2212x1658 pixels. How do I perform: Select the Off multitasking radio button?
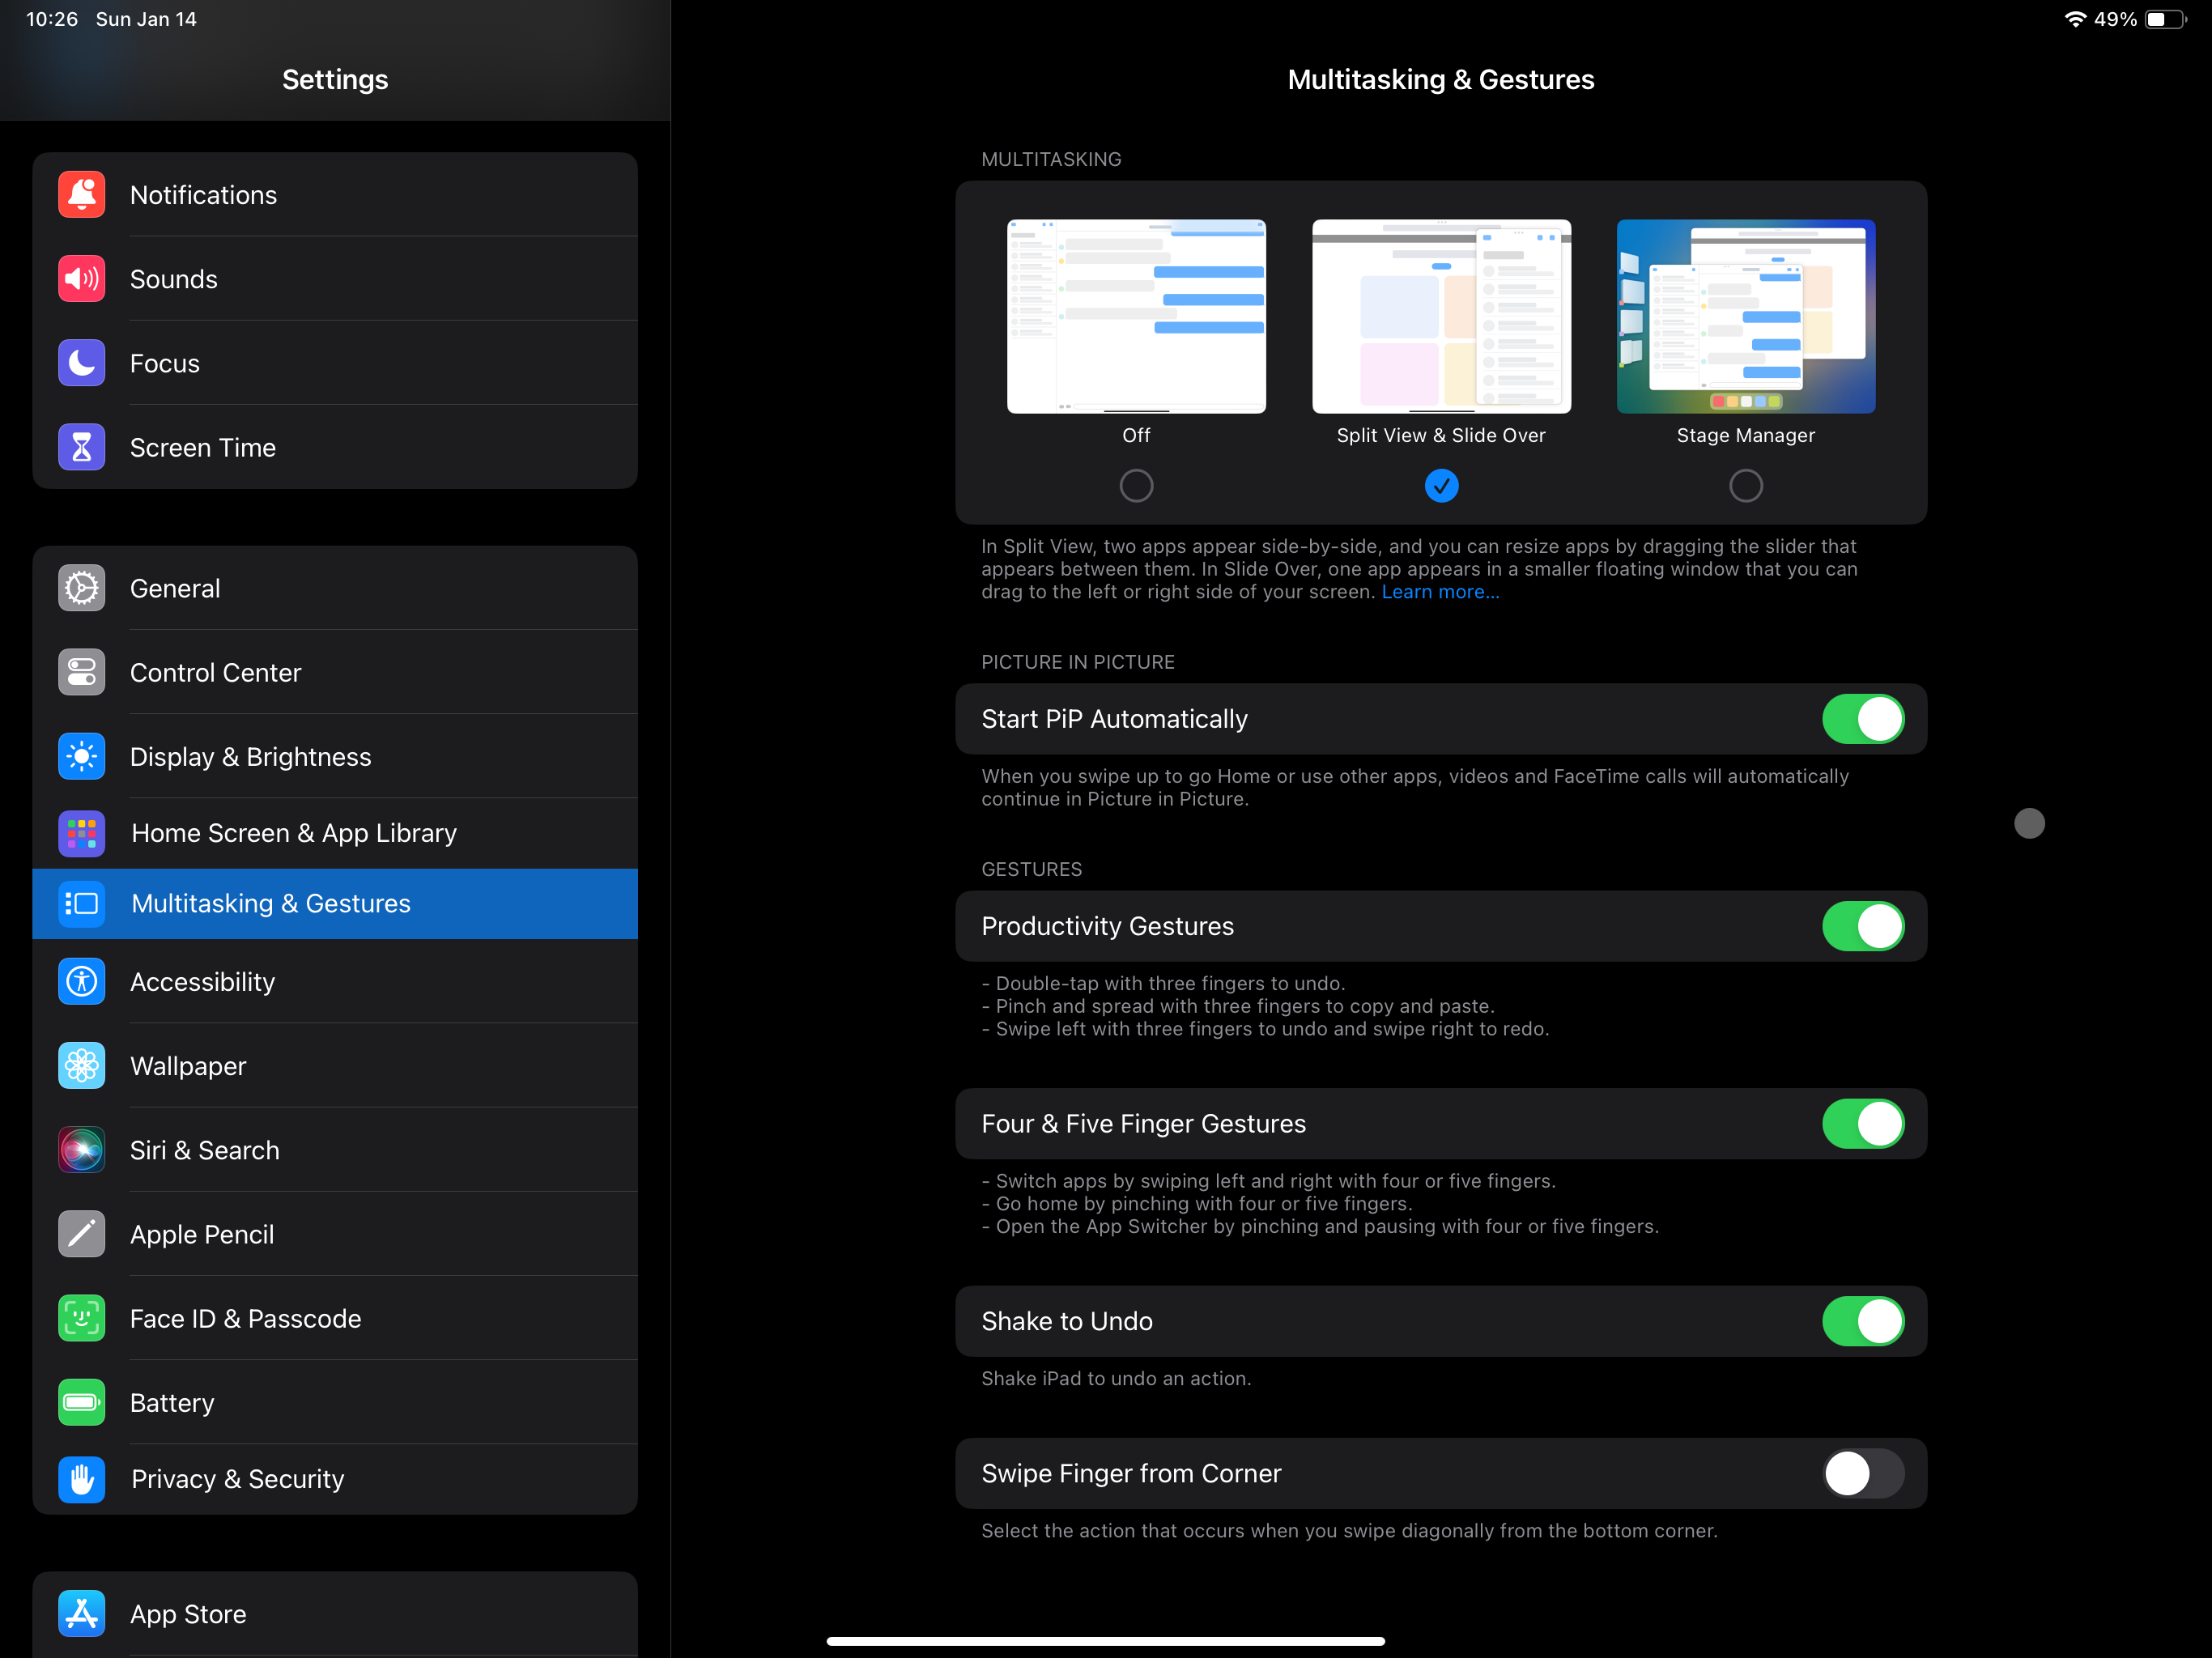(1136, 486)
